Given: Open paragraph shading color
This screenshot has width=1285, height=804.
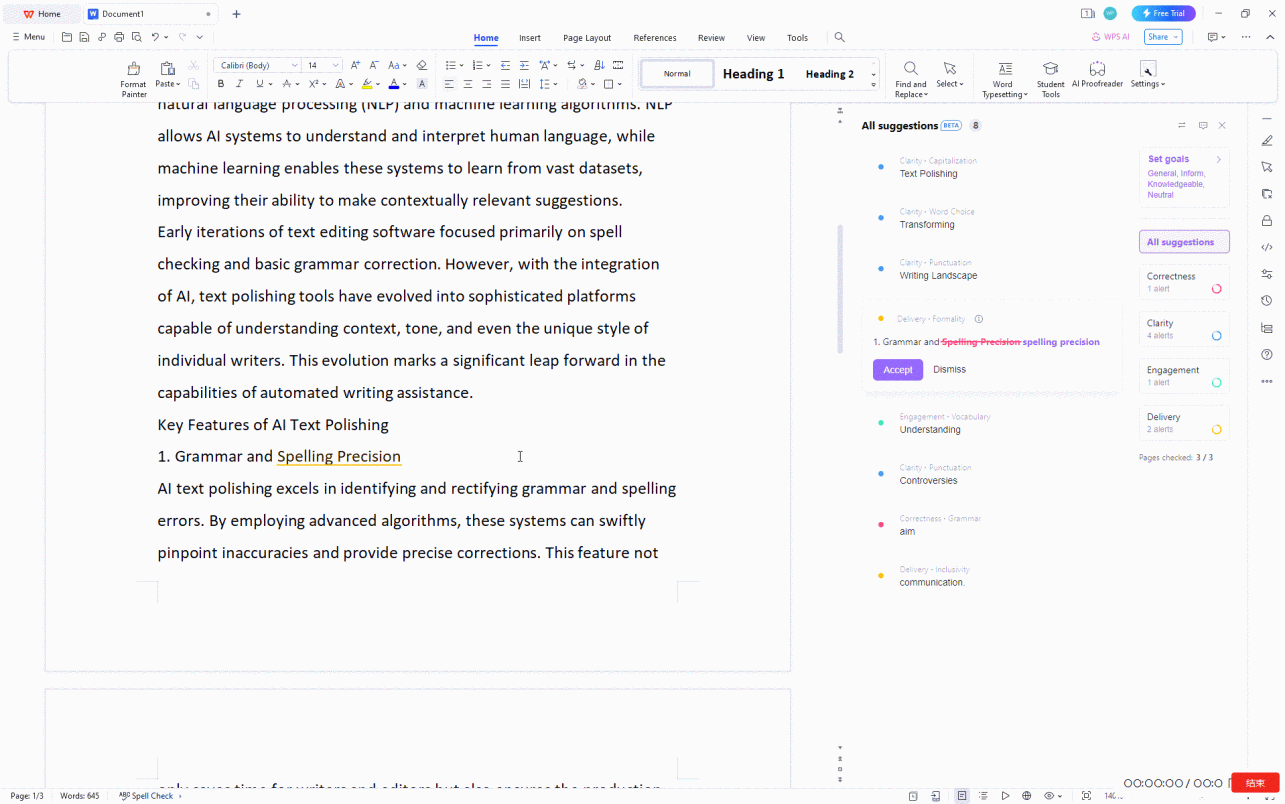Looking at the screenshot, I should (583, 84).
